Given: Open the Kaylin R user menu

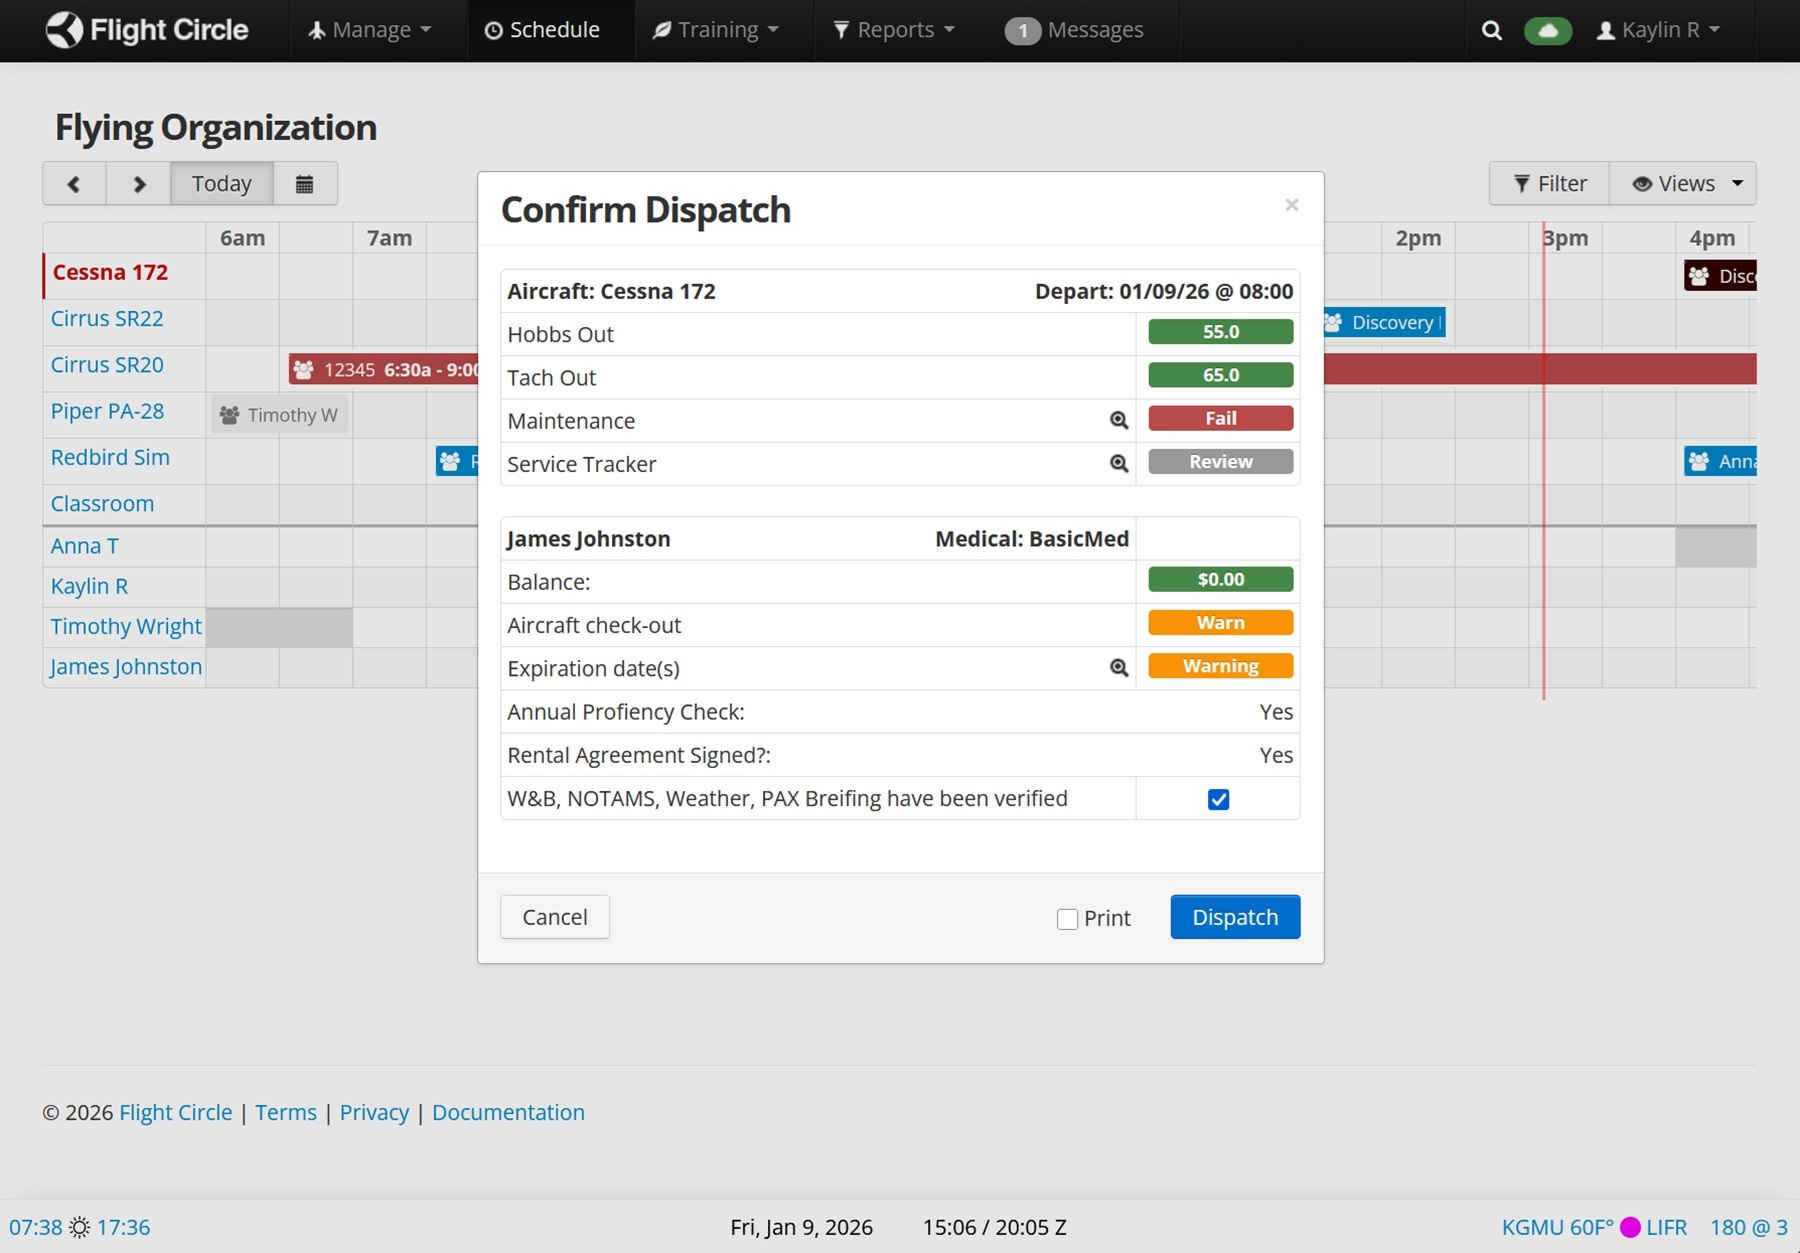Looking at the screenshot, I should click(x=1658, y=30).
